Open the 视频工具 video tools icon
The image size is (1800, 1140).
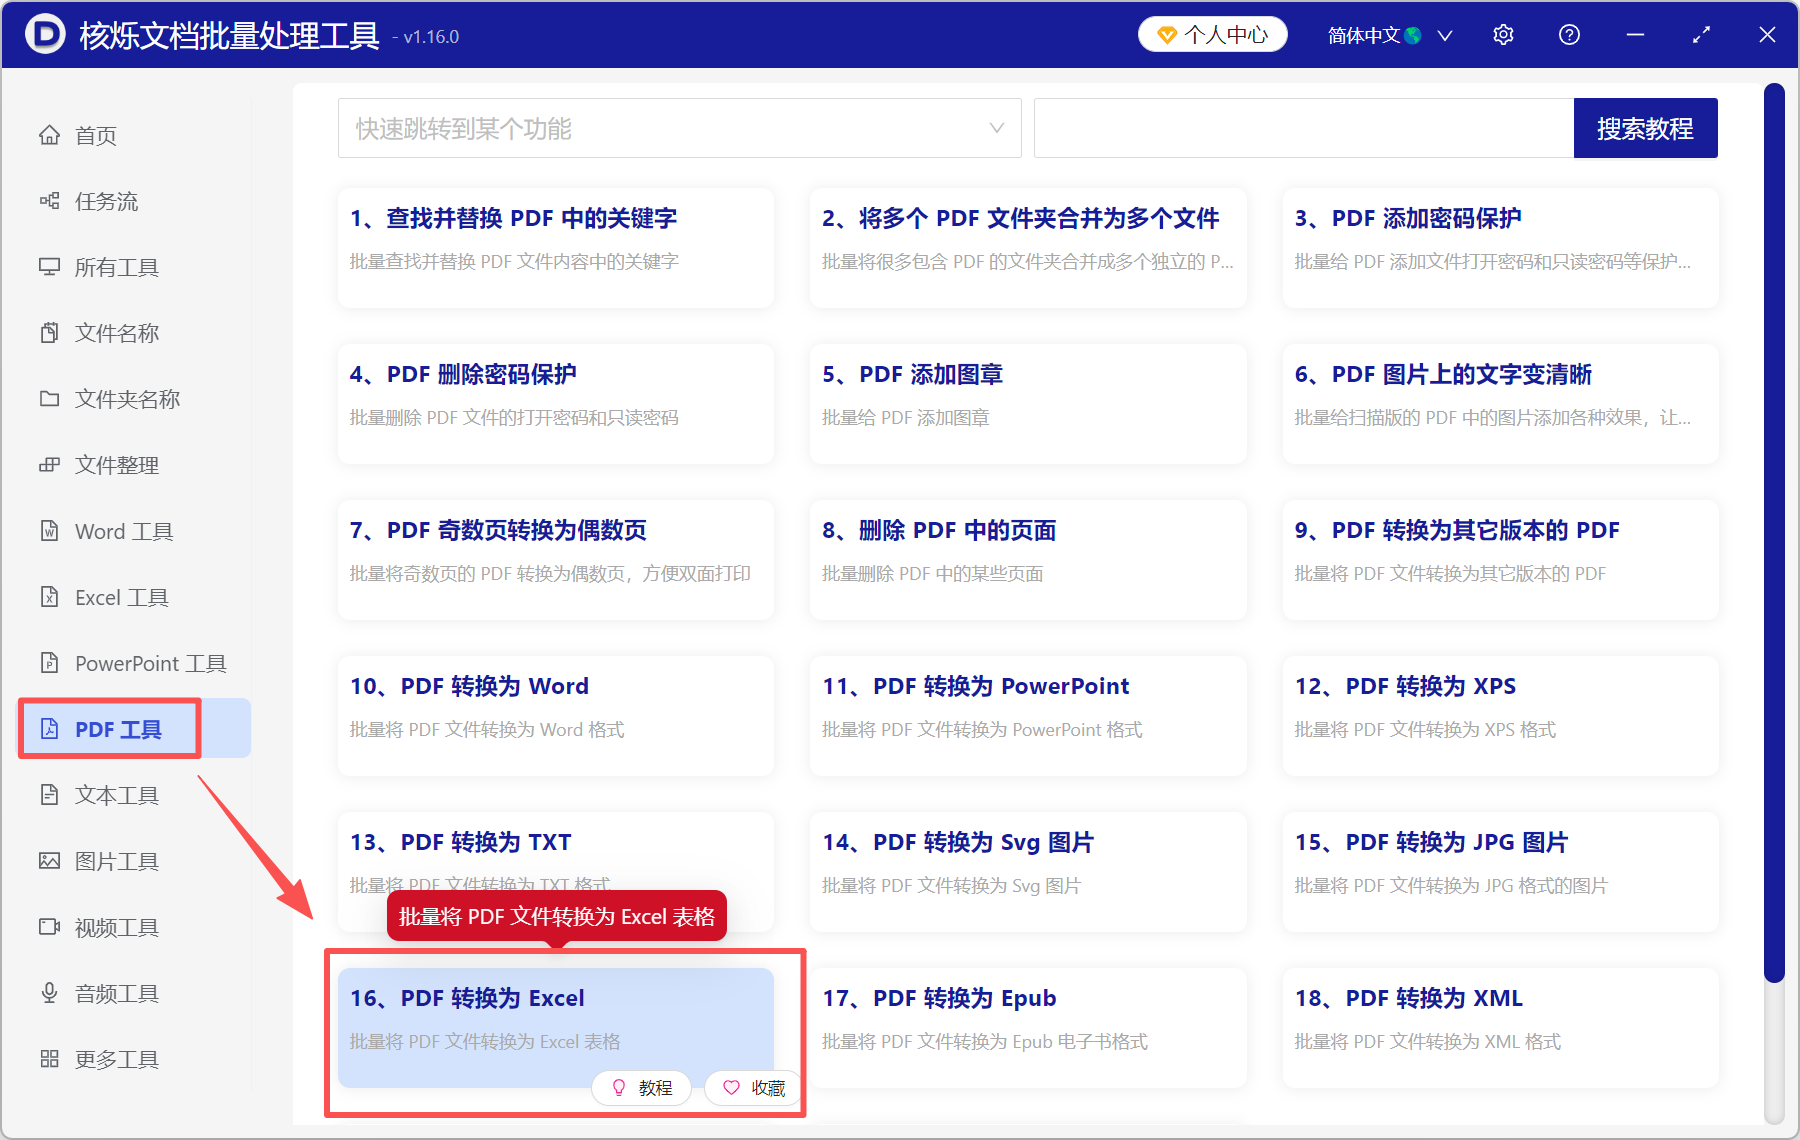(115, 926)
